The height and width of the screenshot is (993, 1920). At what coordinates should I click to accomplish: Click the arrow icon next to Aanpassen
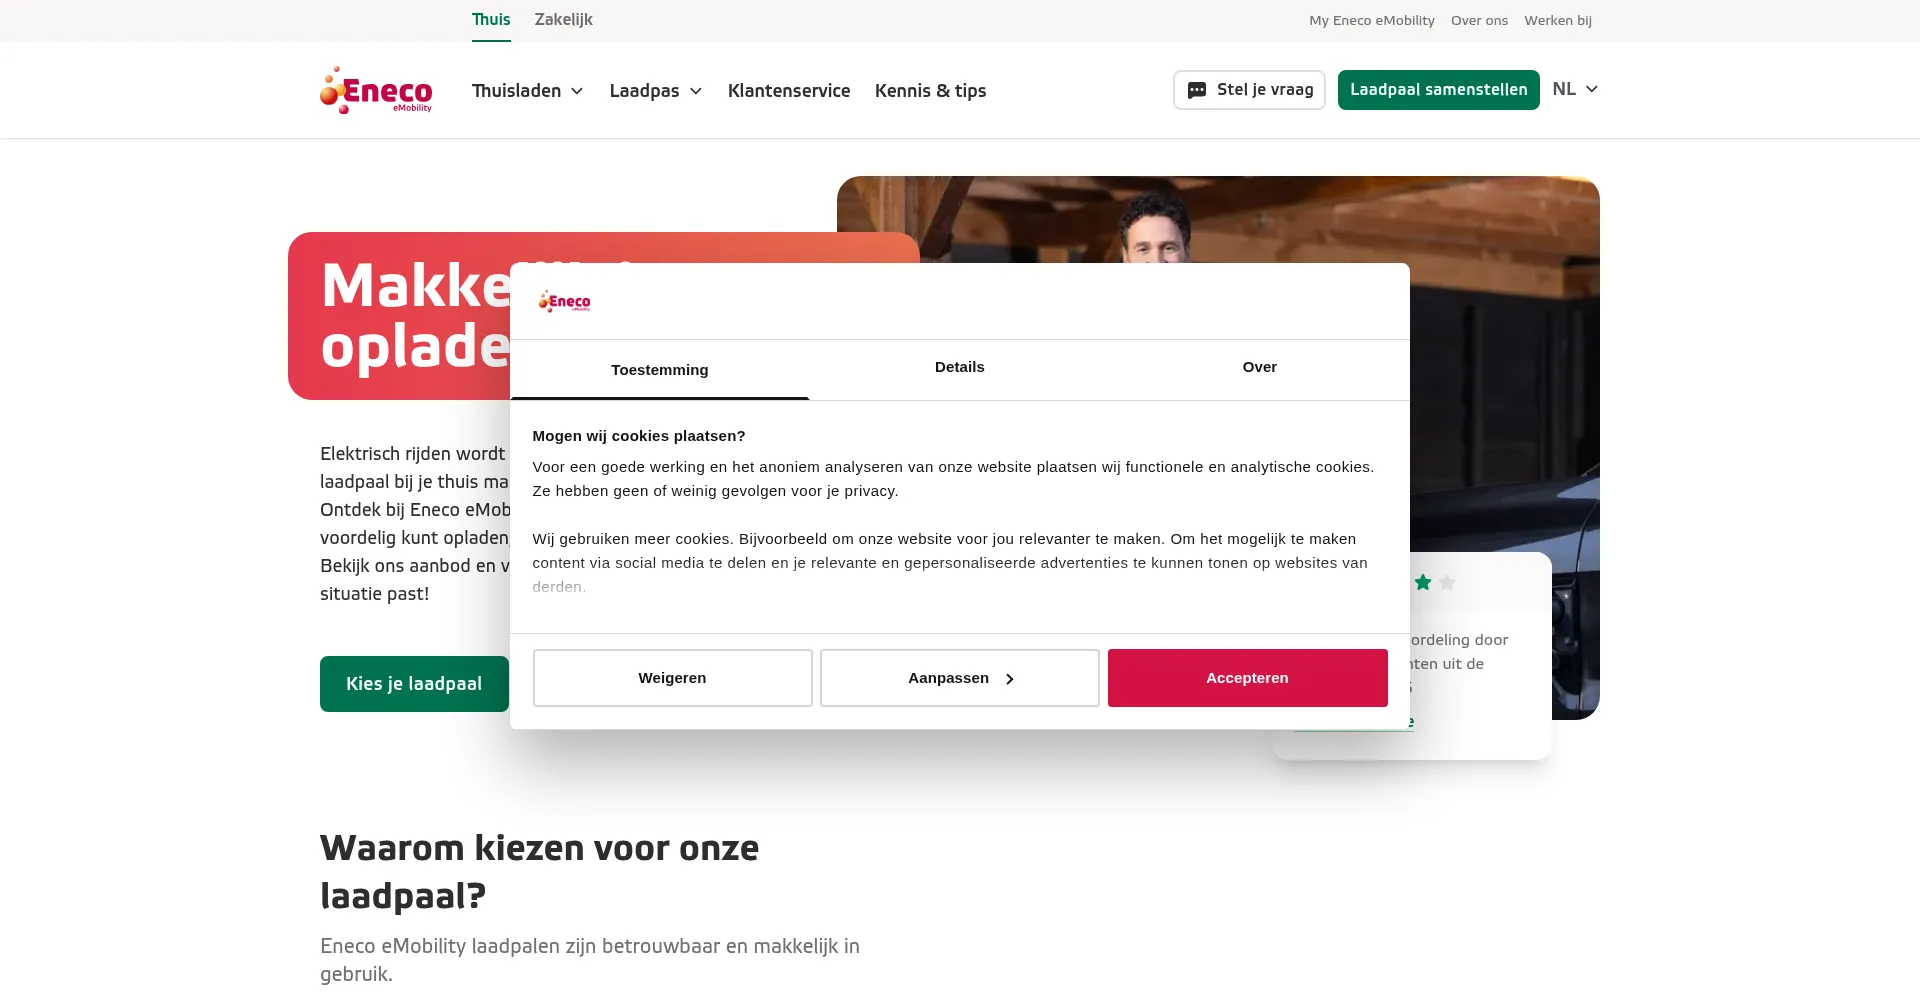coord(1009,679)
